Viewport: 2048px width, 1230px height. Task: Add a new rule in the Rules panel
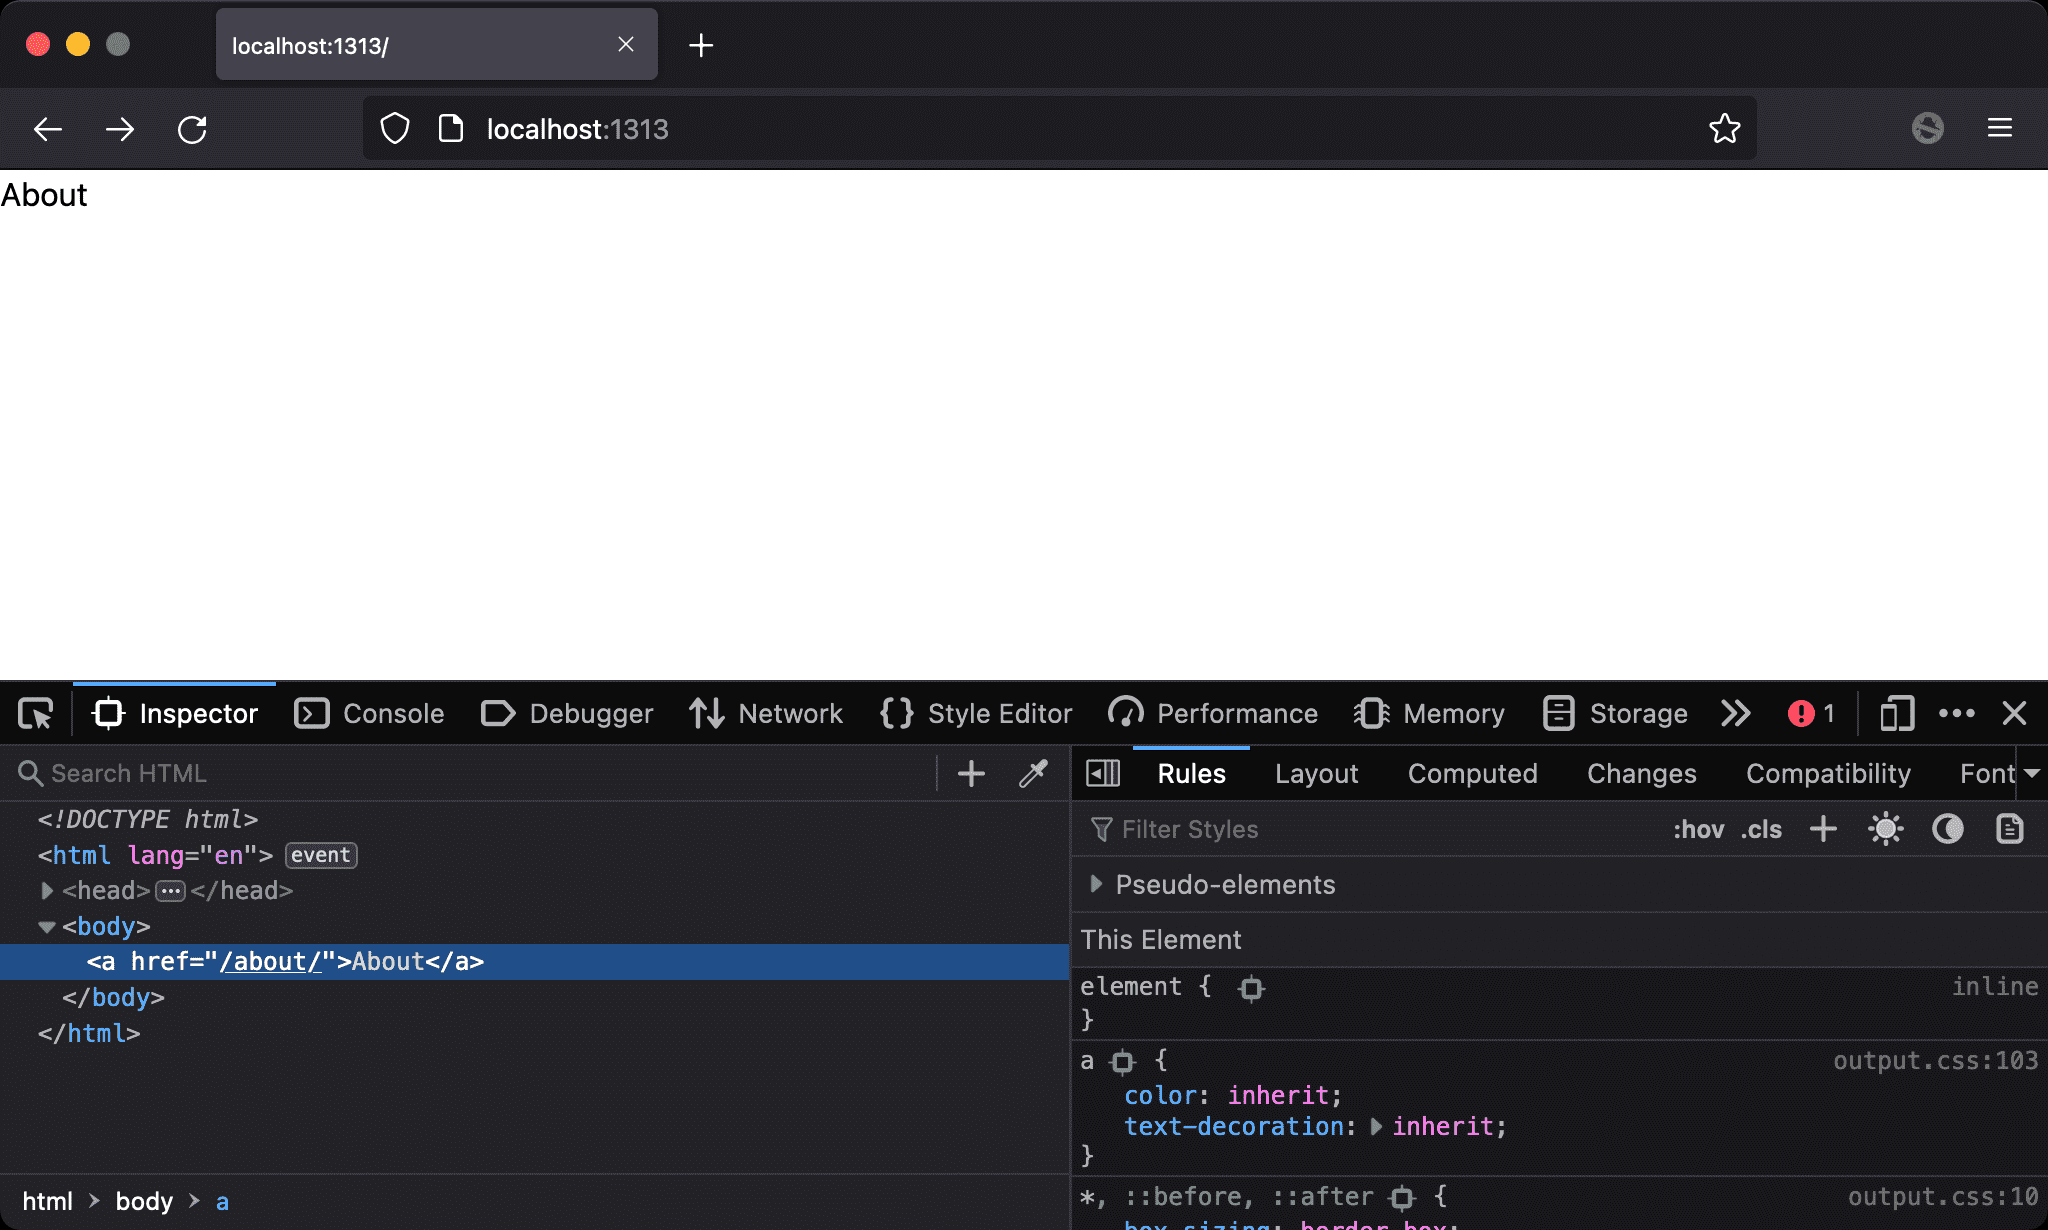point(1823,829)
